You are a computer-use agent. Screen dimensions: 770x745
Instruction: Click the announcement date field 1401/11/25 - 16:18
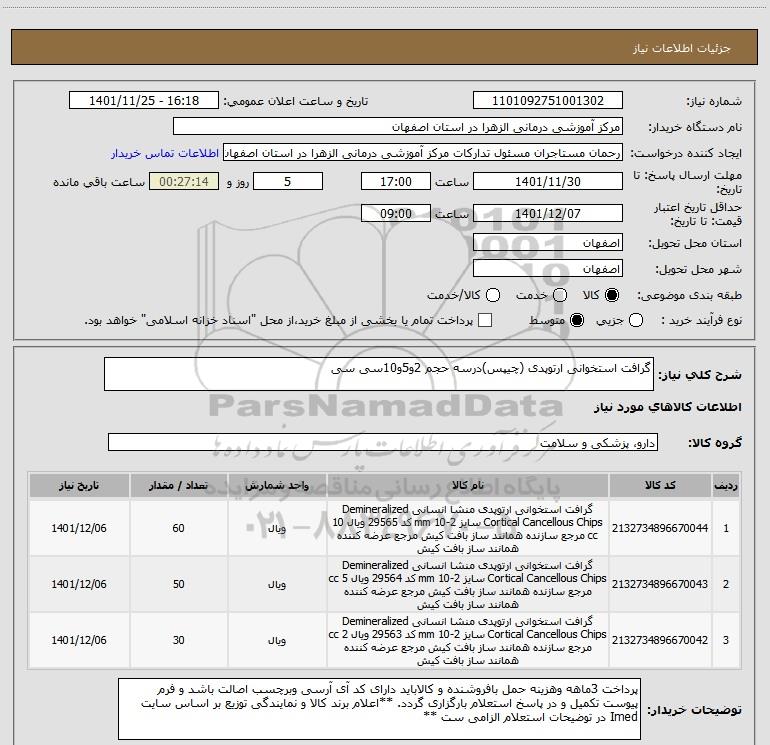point(144,100)
